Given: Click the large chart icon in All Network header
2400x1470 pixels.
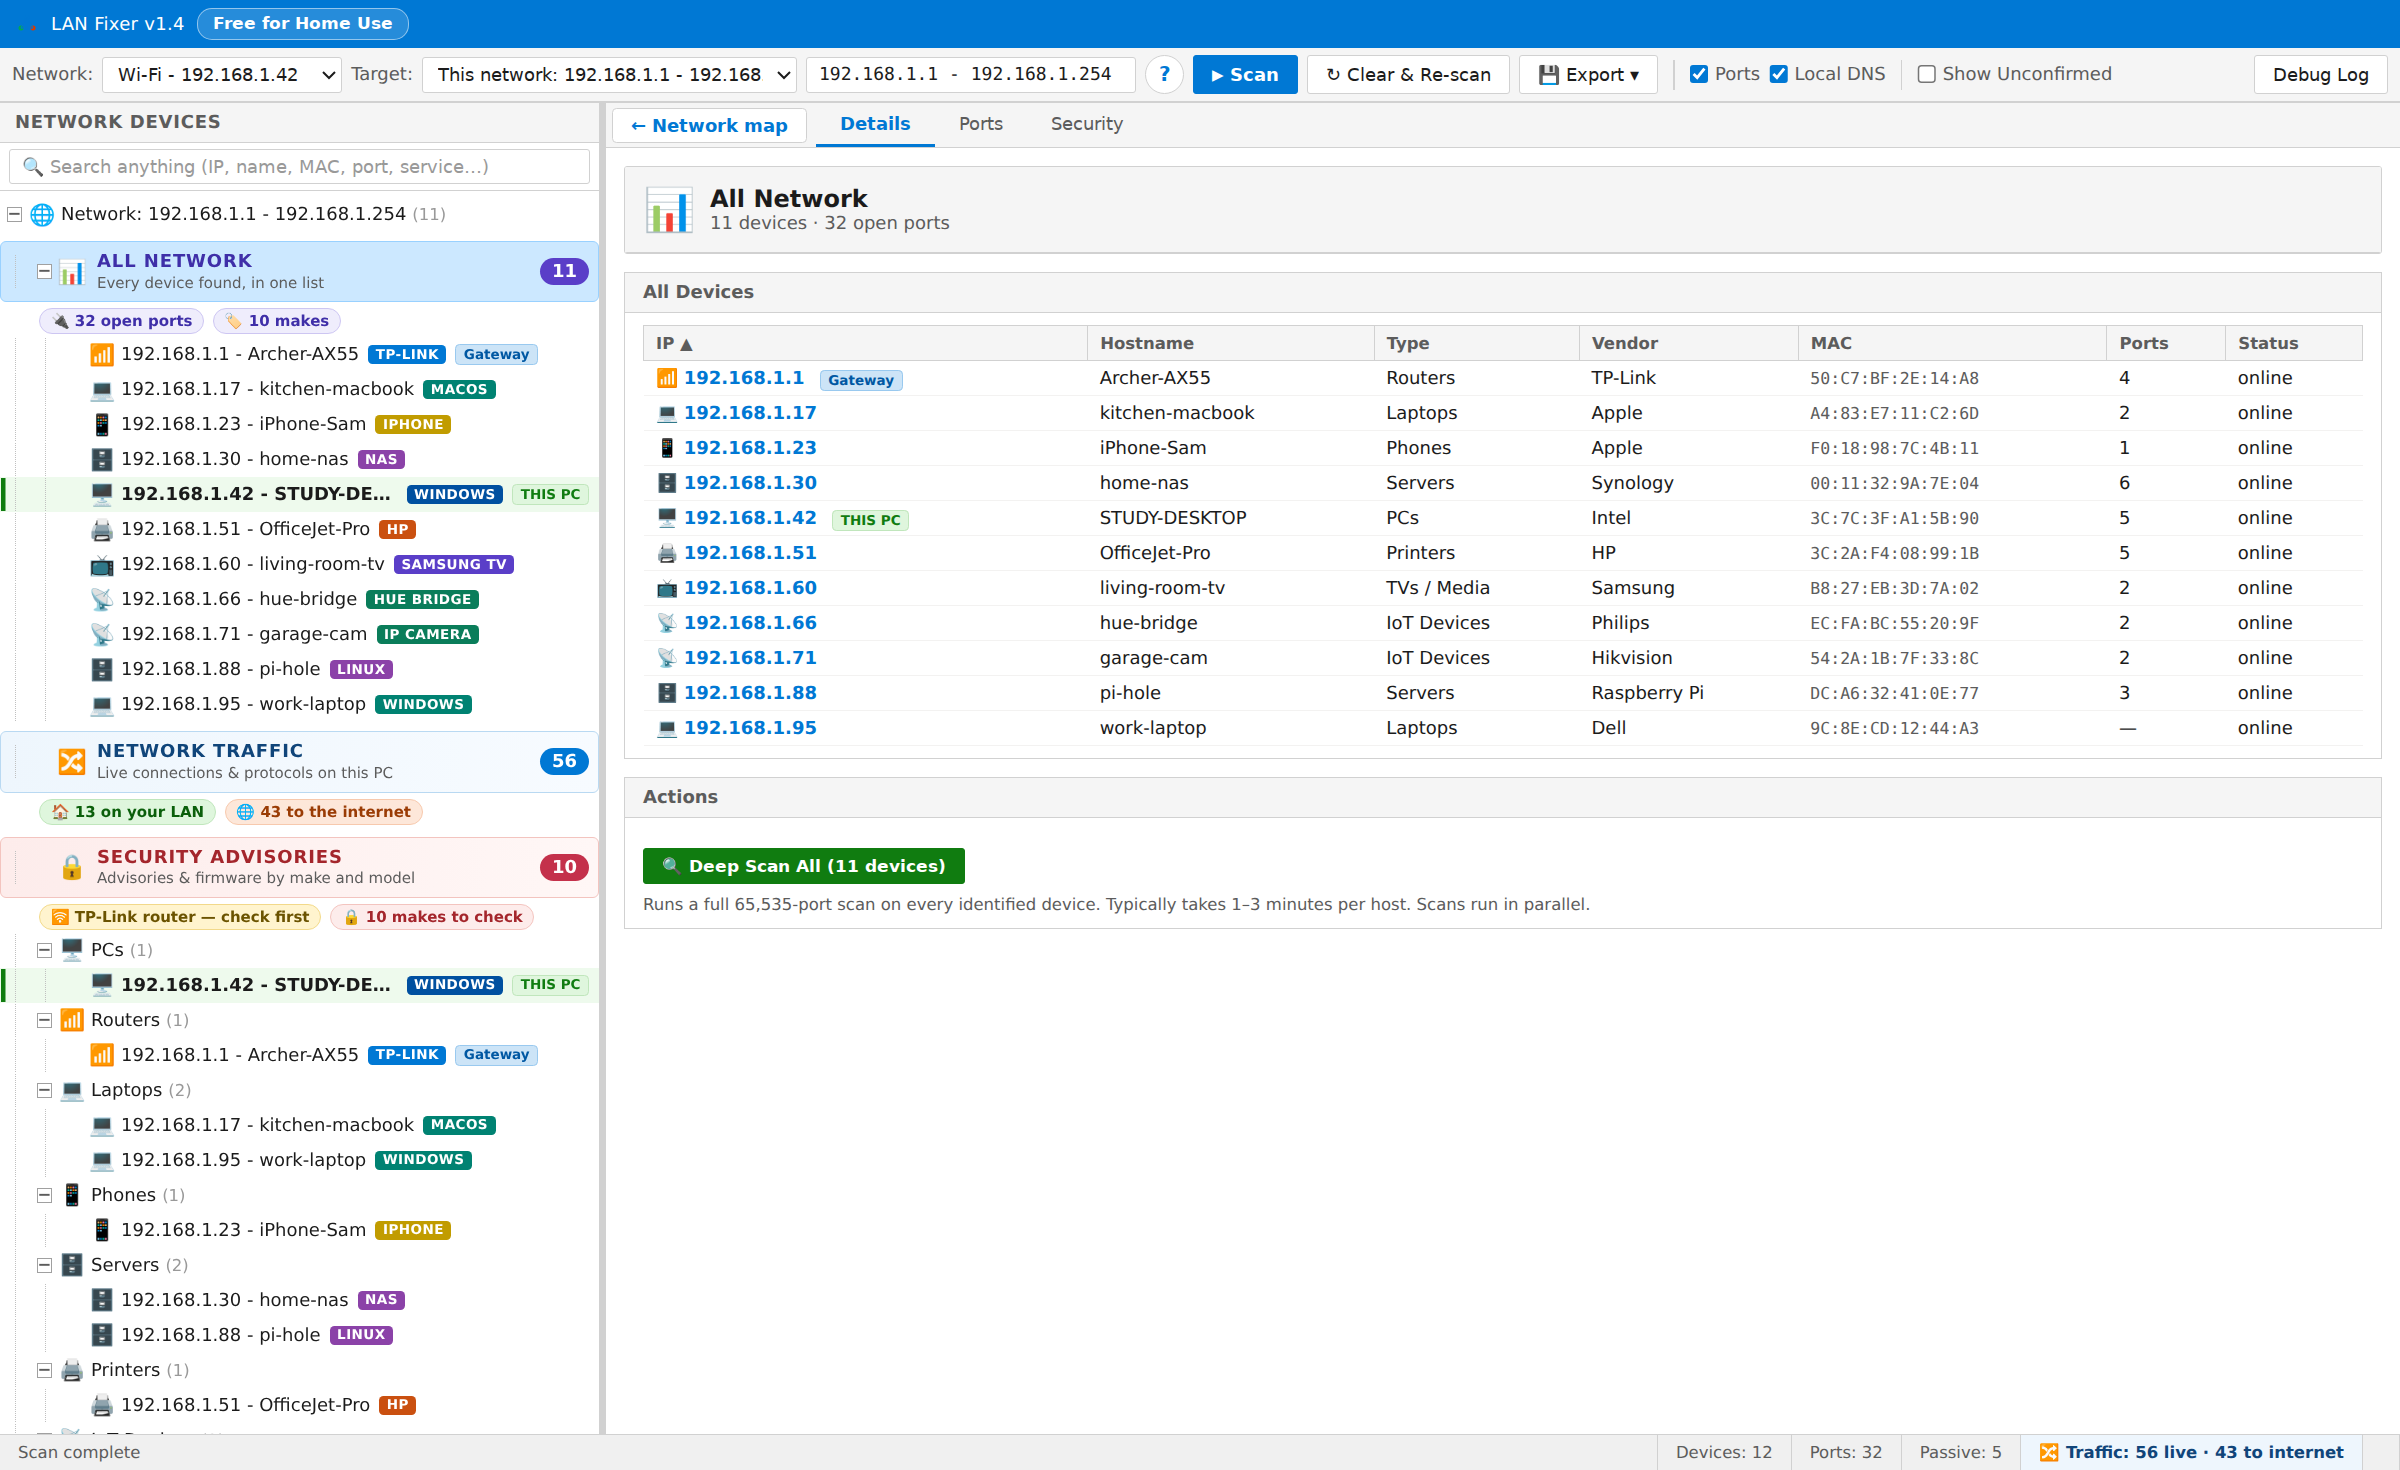Looking at the screenshot, I should 668,210.
